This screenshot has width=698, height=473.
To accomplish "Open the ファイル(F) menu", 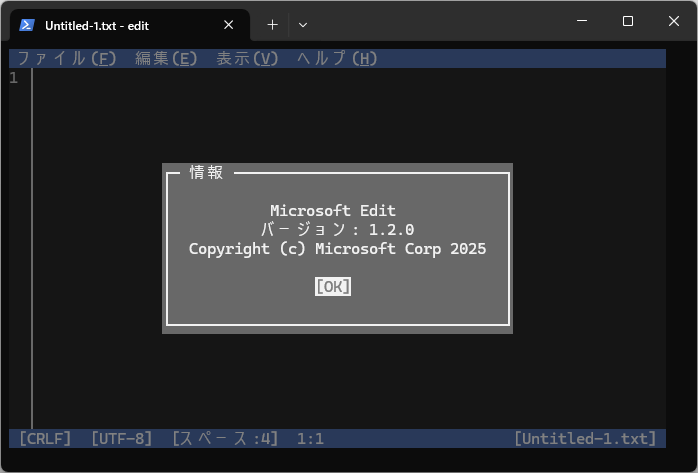I will [x=67, y=59].
